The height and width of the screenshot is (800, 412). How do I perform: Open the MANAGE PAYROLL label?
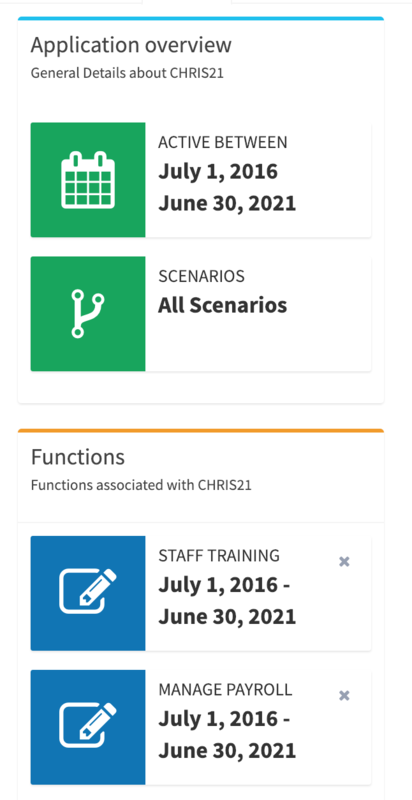(225, 690)
